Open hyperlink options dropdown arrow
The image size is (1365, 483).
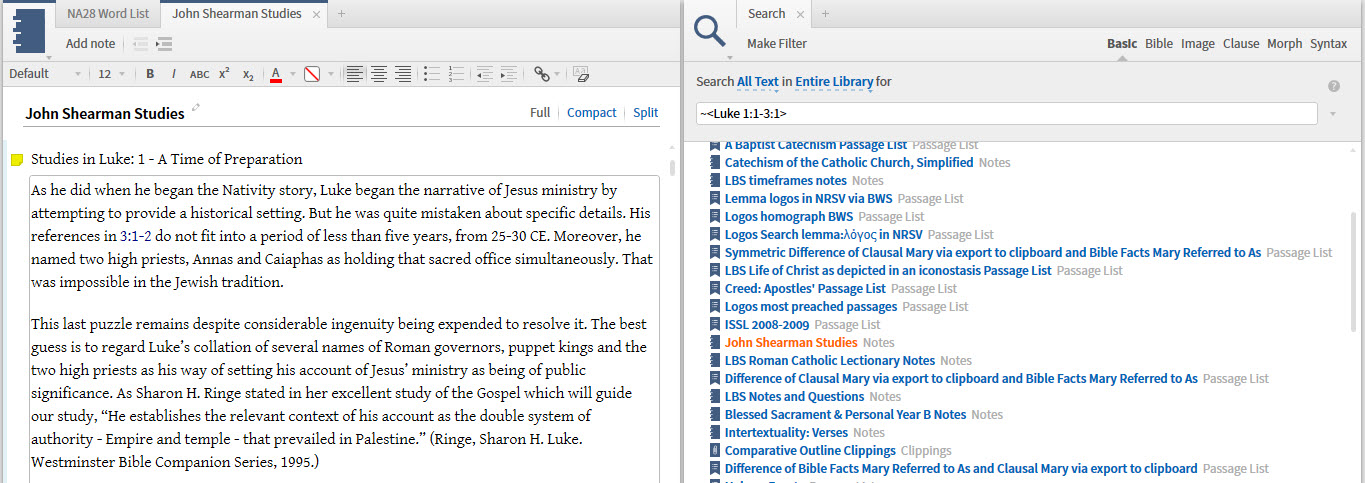(x=559, y=74)
